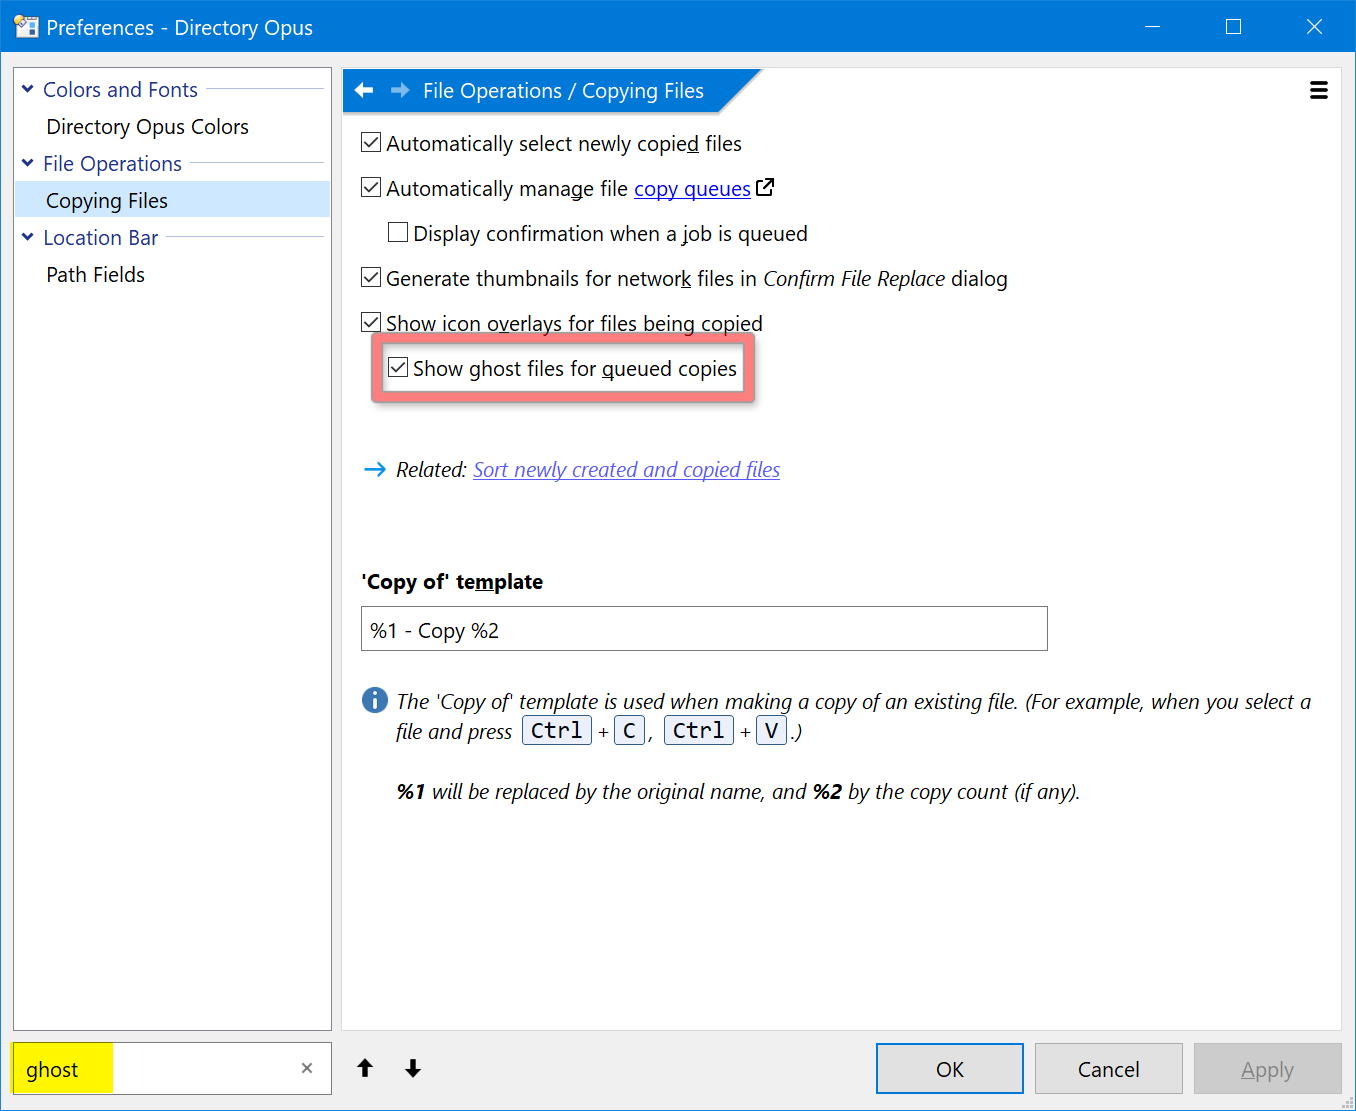Click the Cancel button

[x=1109, y=1069]
